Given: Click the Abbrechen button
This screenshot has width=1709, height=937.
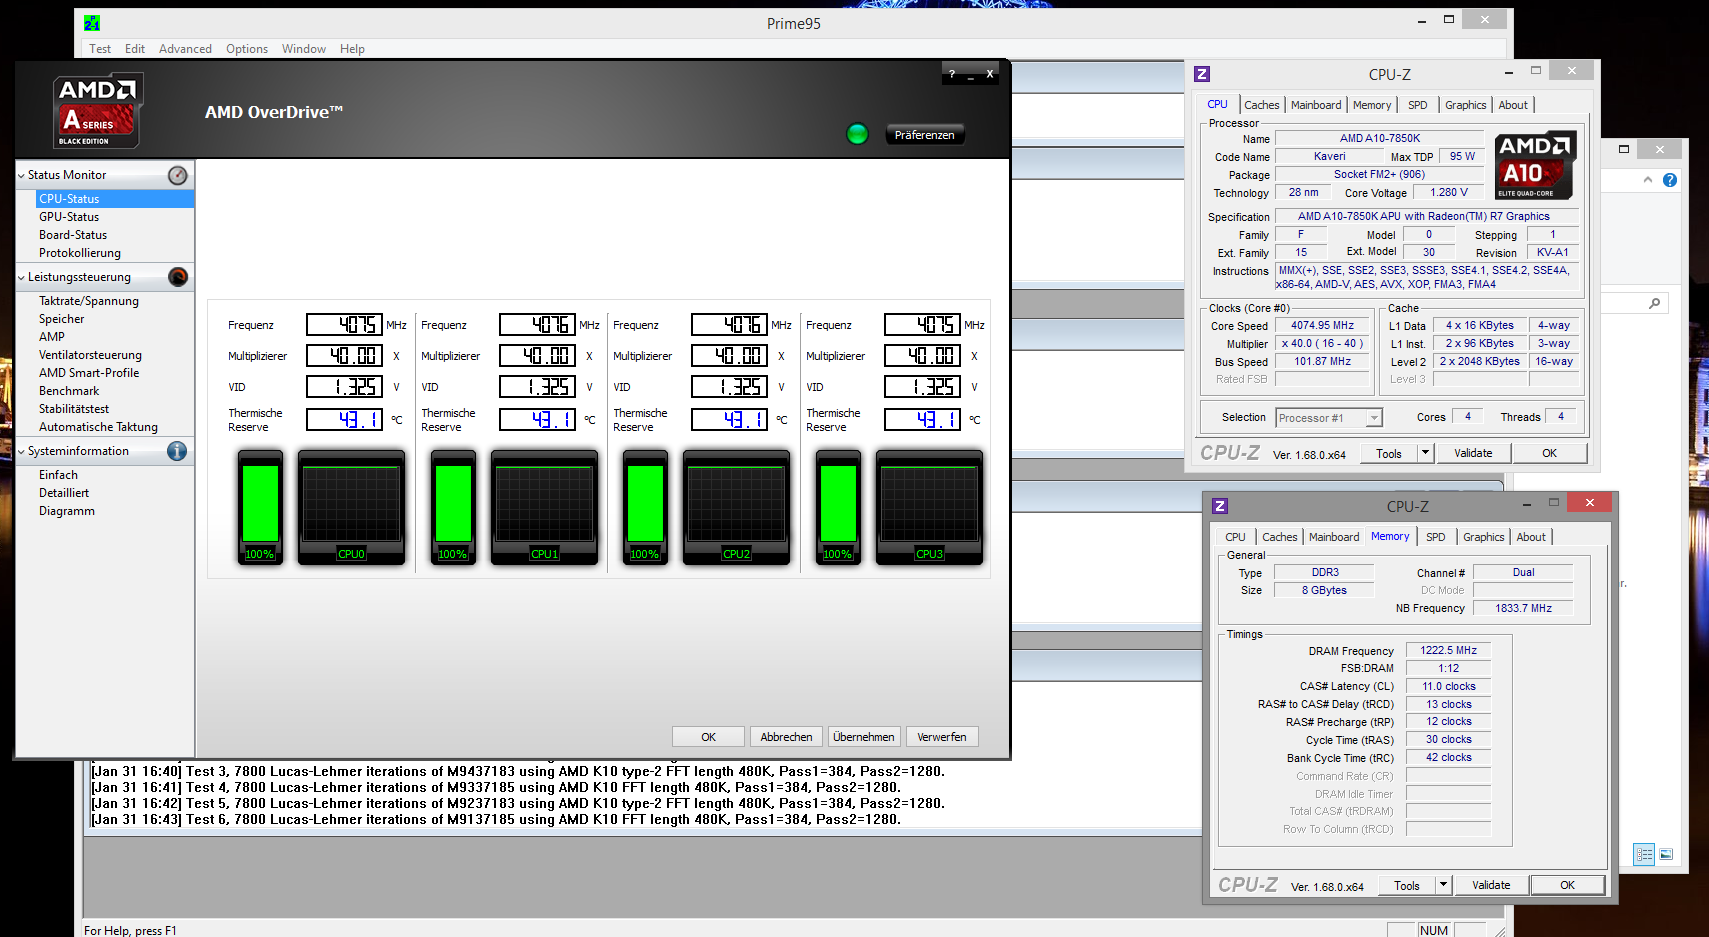Looking at the screenshot, I should pos(786,737).
